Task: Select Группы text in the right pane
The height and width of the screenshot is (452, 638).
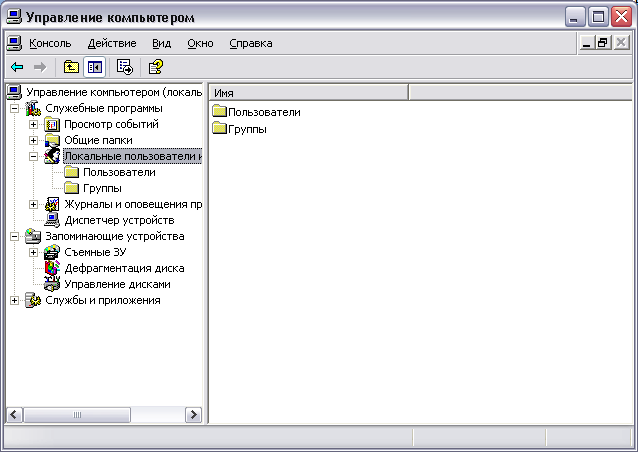Action: (x=247, y=129)
